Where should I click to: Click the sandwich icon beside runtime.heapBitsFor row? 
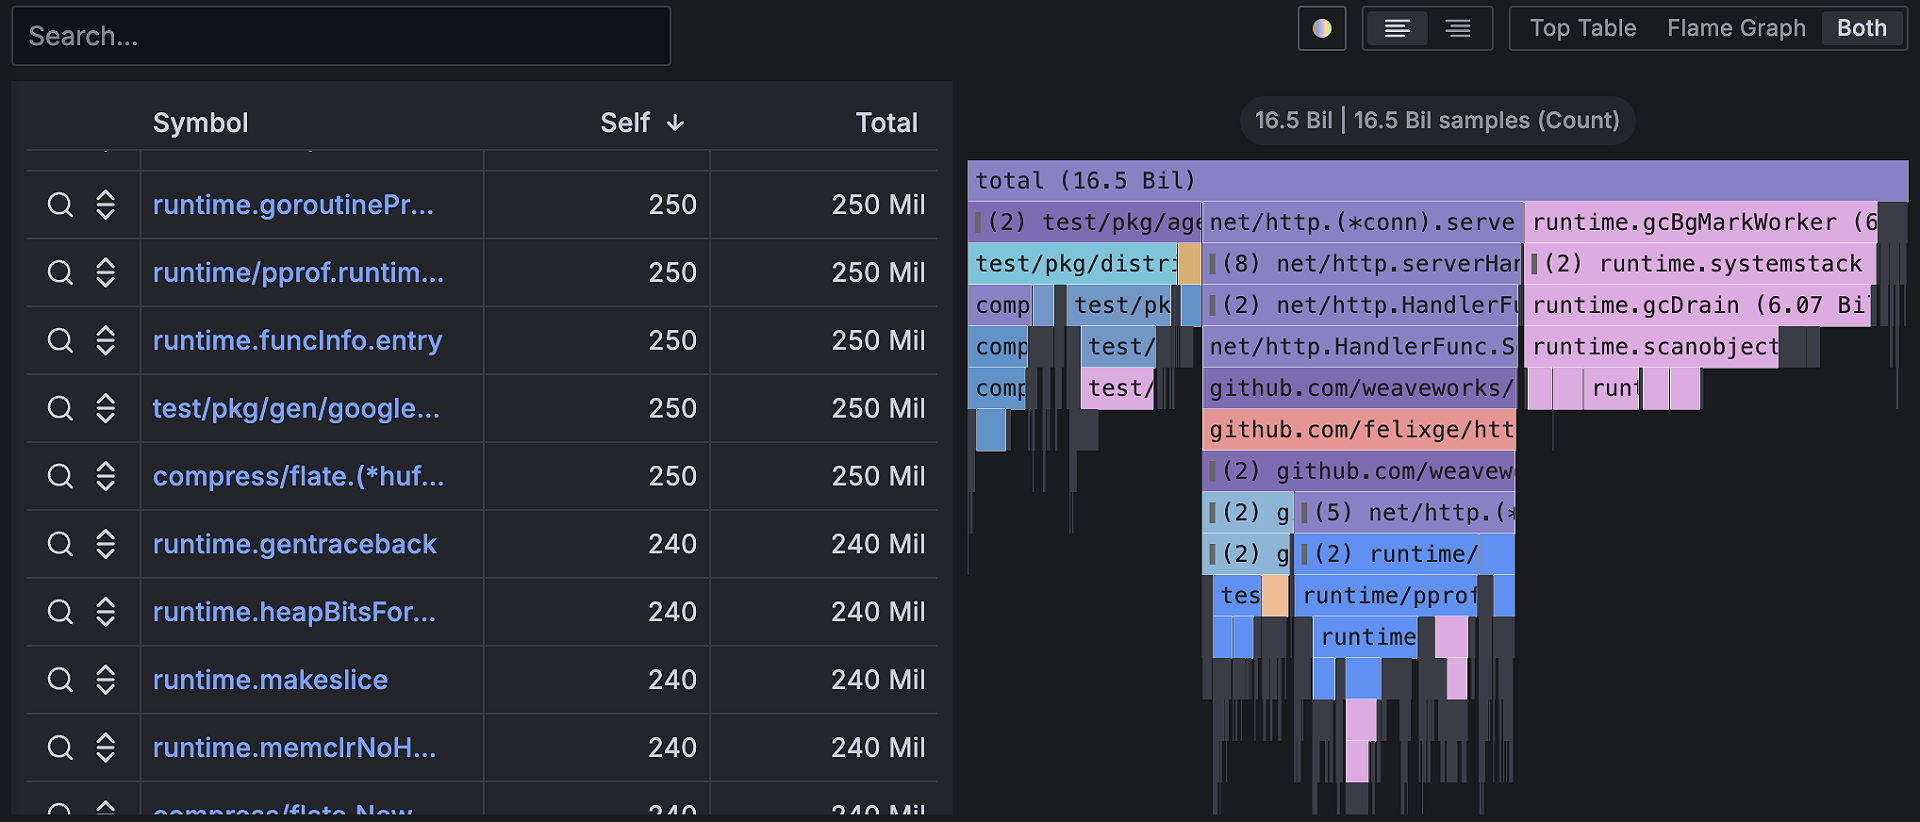click(105, 612)
